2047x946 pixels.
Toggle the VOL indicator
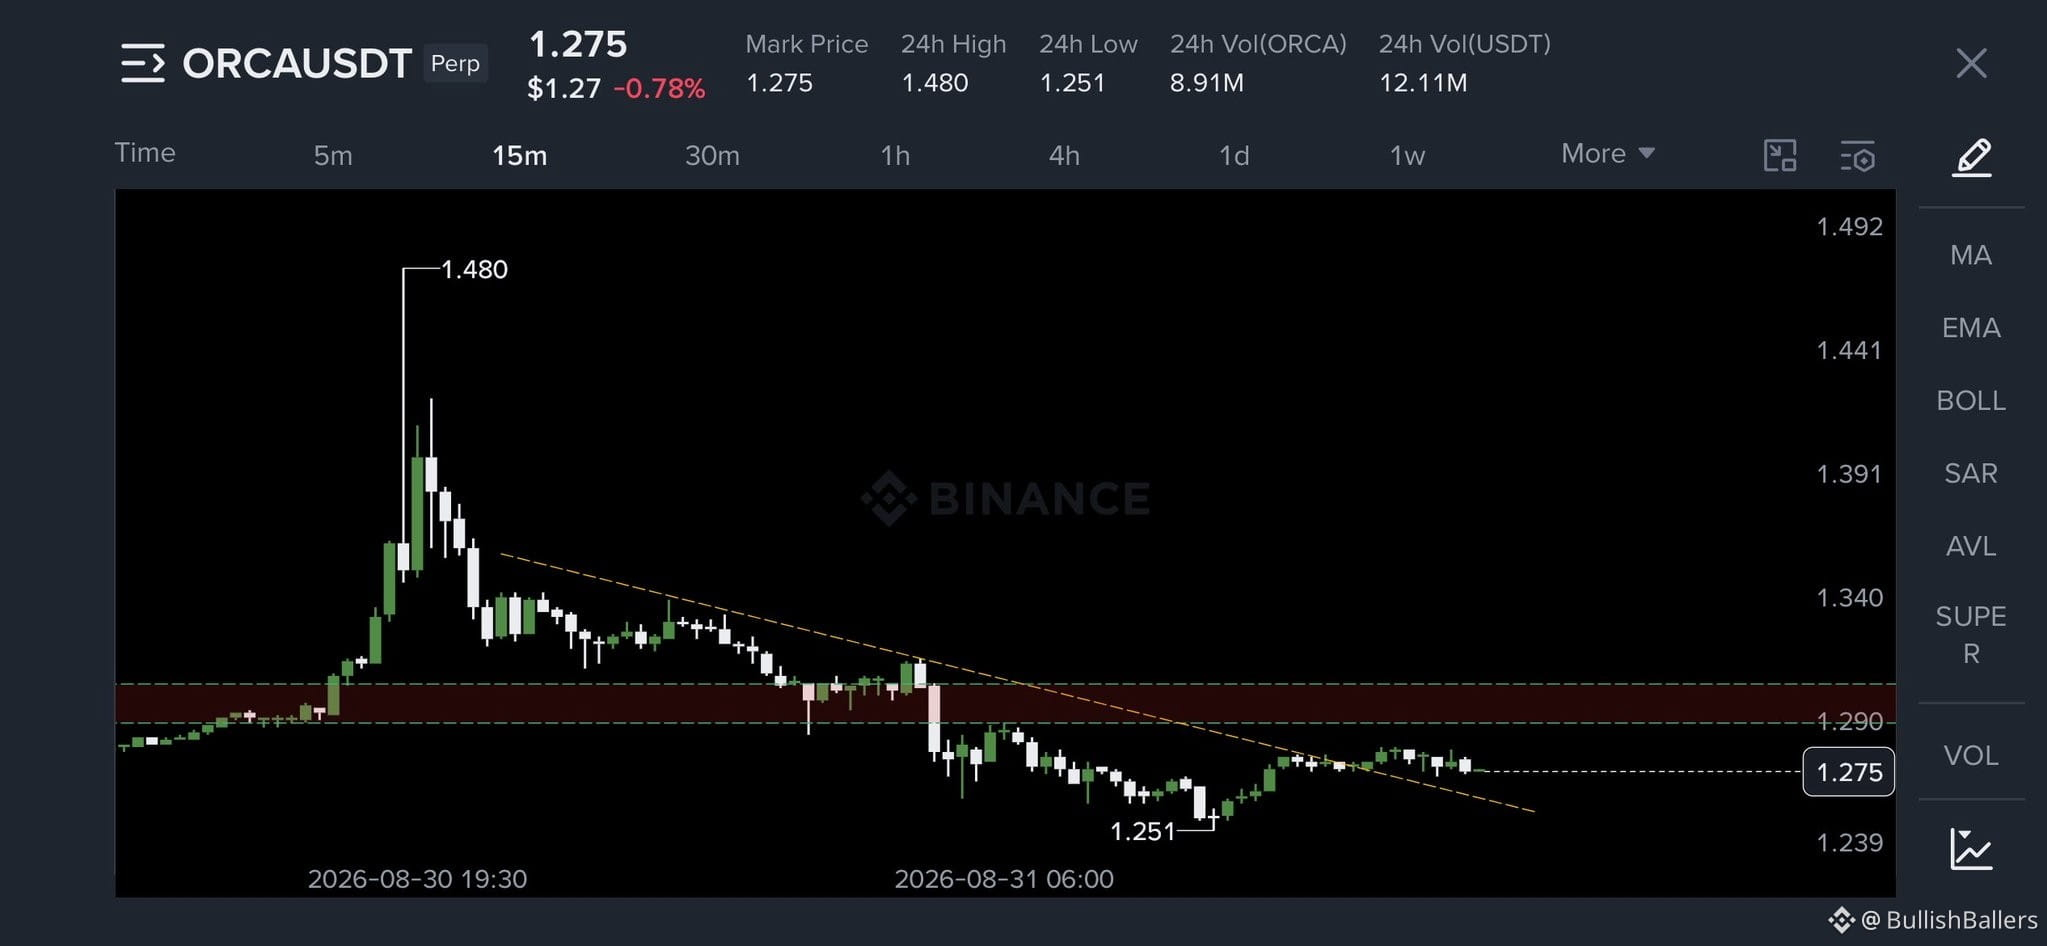tap(1971, 755)
